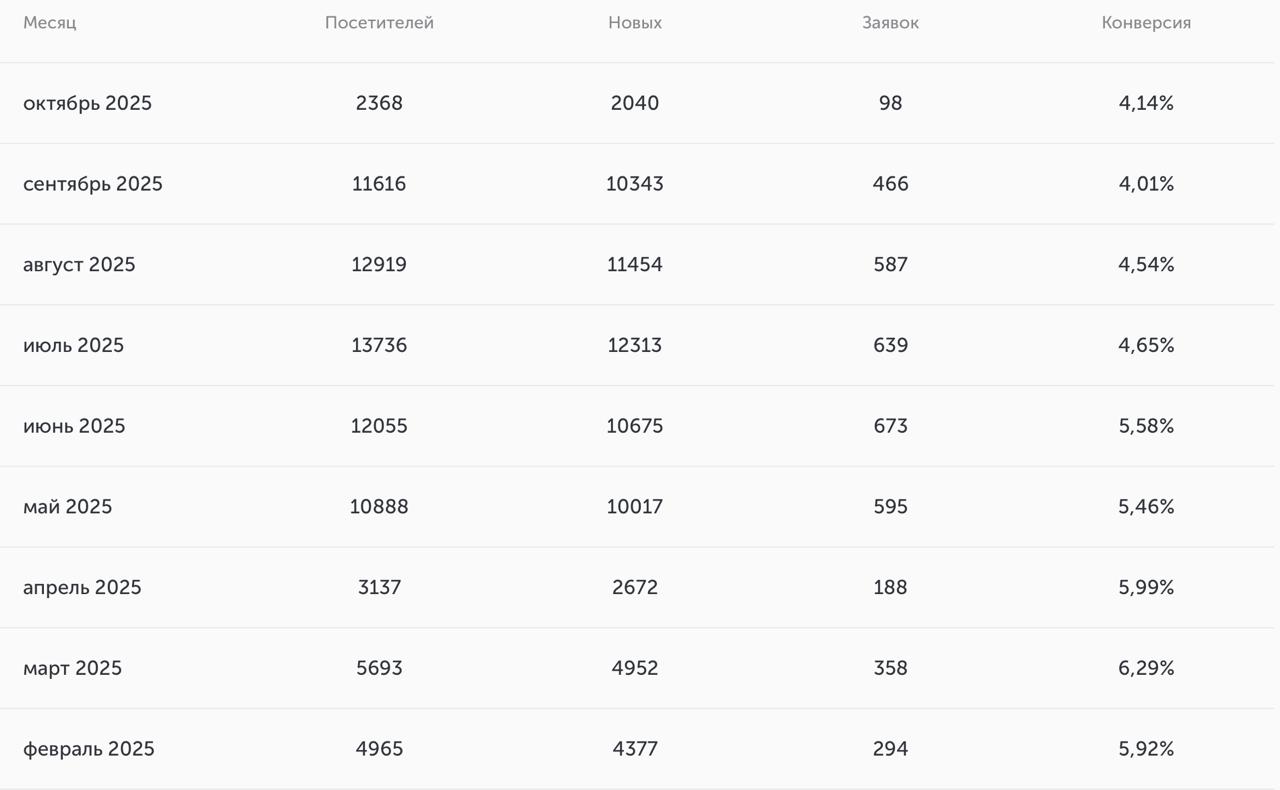Click the "май 2025" month label
Screen dimensions: 1280x790
coord(67,507)
